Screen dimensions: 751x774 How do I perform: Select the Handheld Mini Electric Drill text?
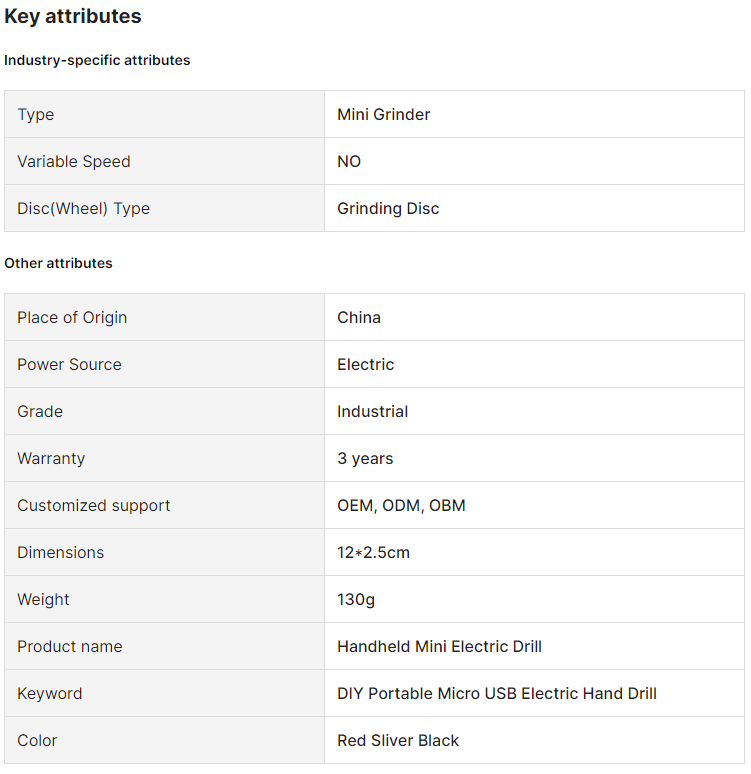[x=439, y=647]
